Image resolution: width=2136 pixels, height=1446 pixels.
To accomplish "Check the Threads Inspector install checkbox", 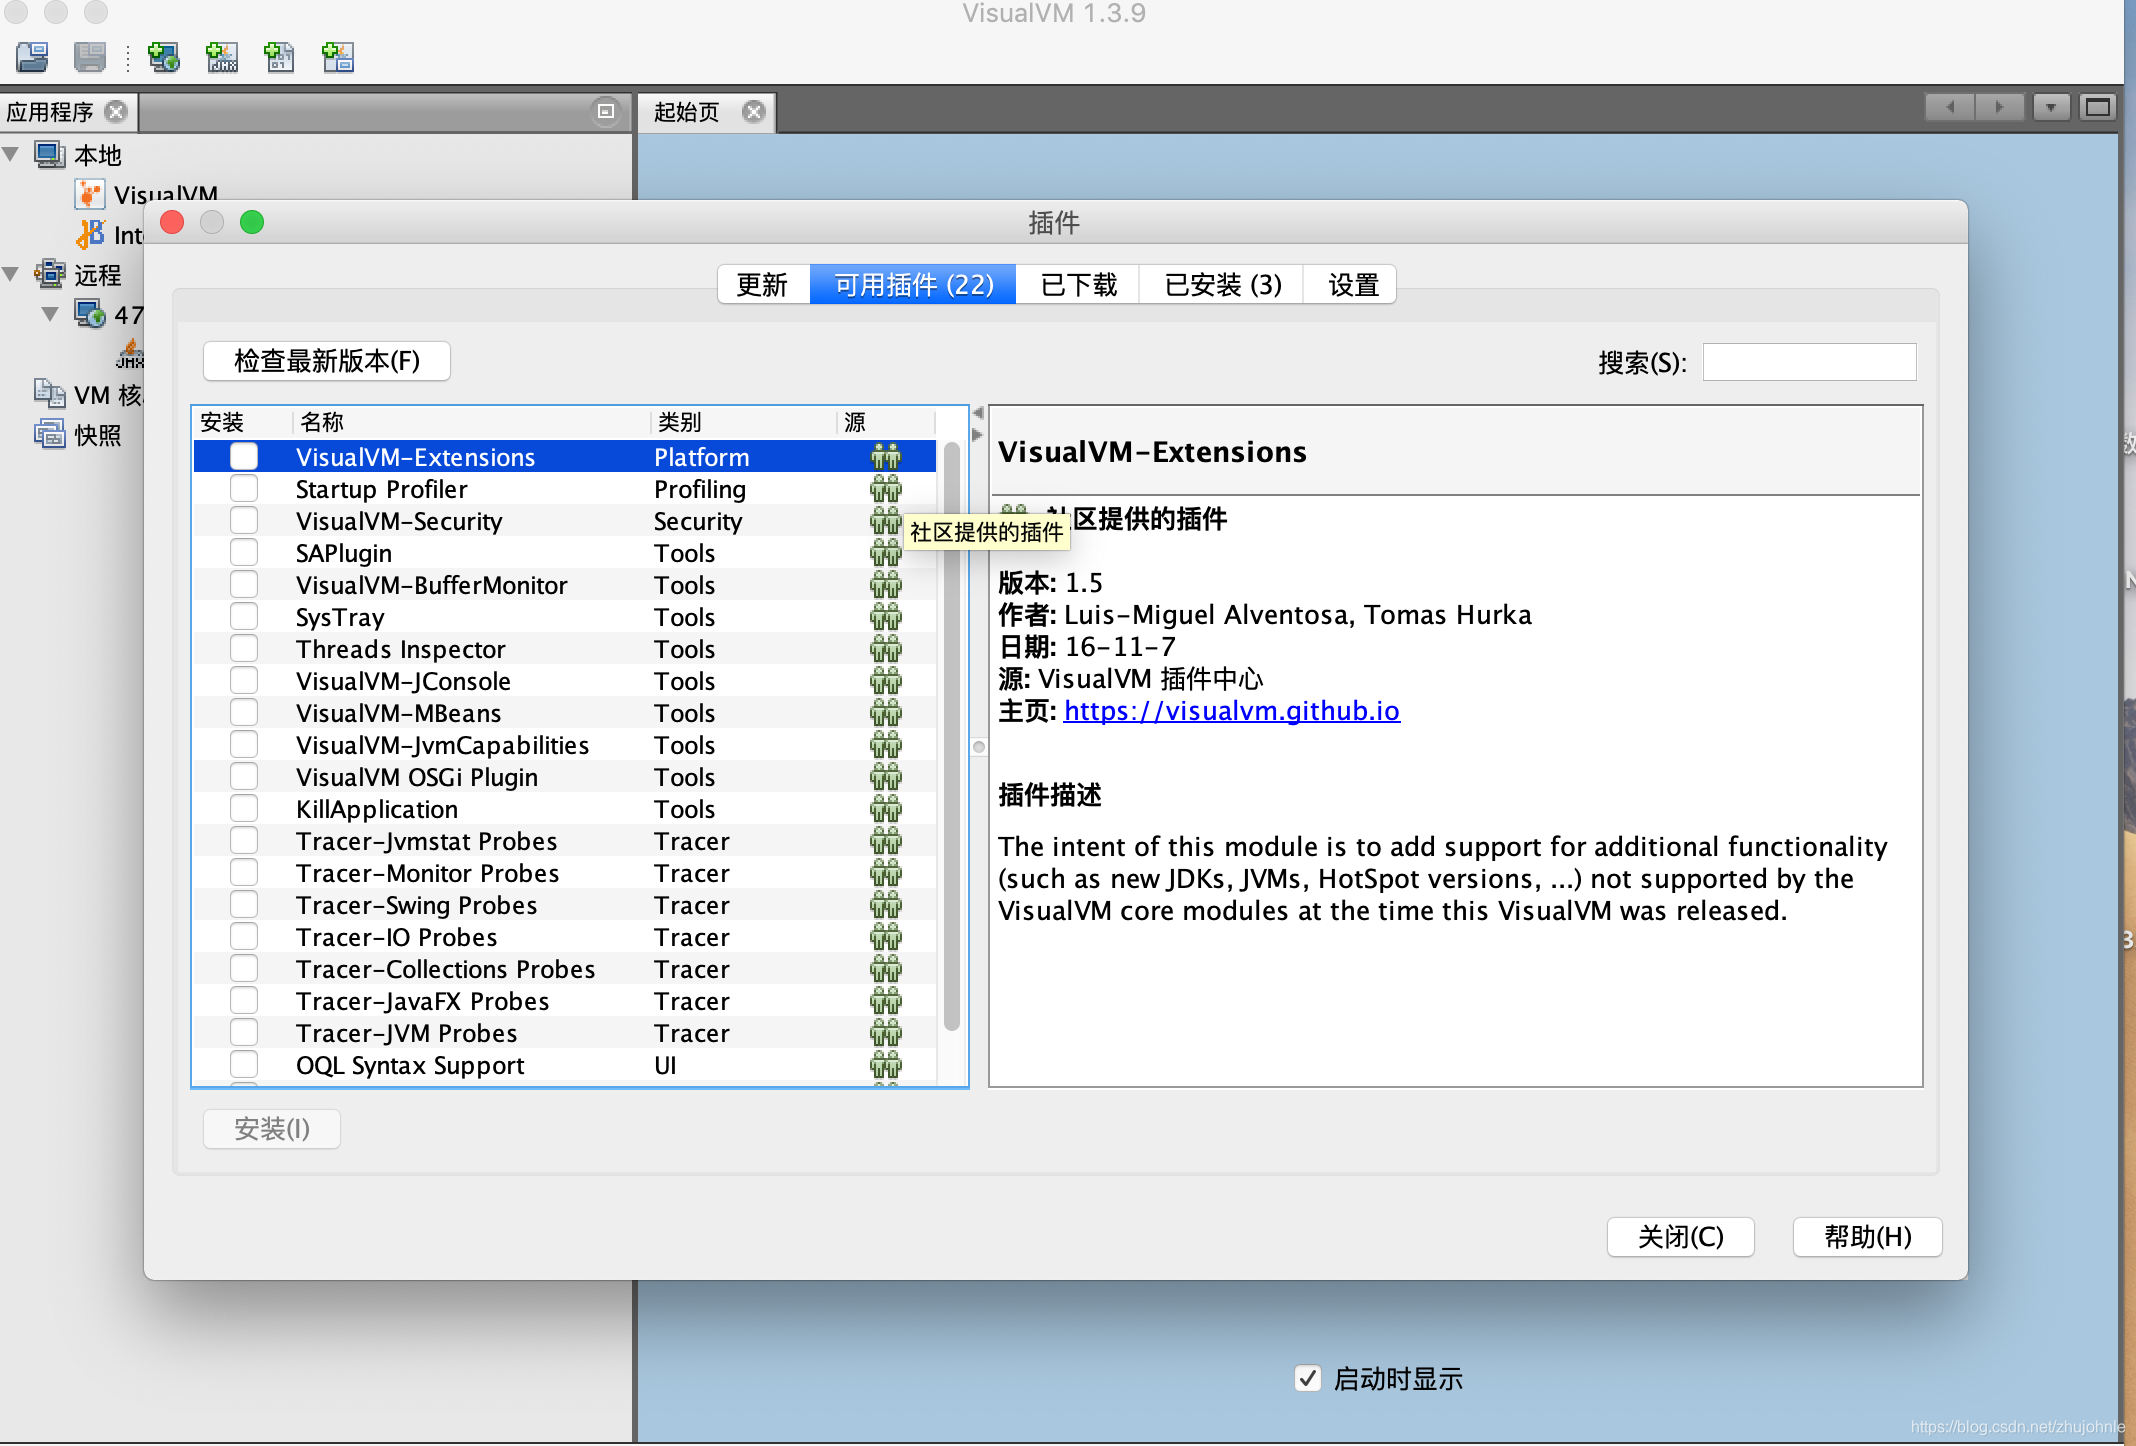I will click(x=244, y=649).
